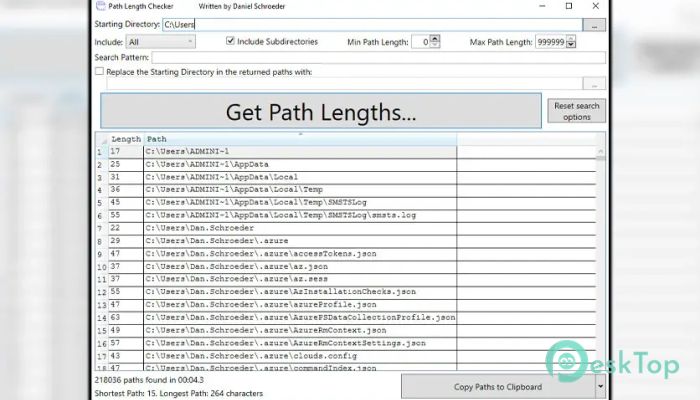This screenshot has width=700, height=400.
Task: Select row C:\Users\ADMINI~1
Action: [x=300, y=152]
